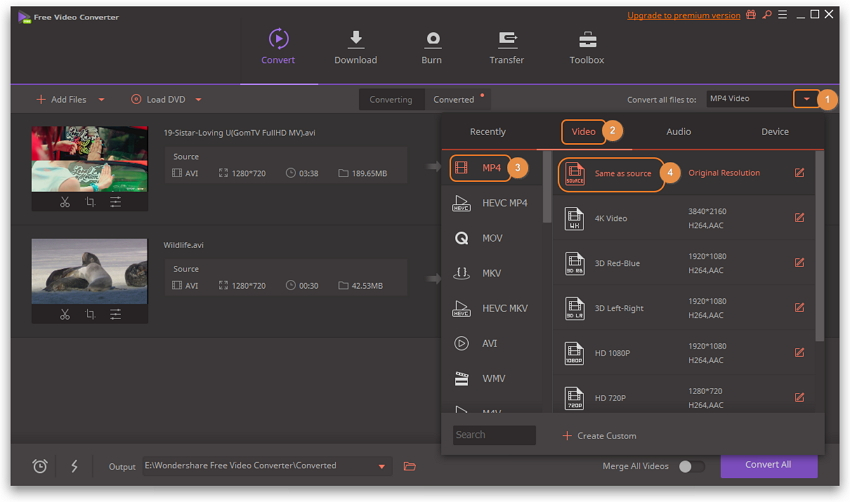Expand the Add Files dropdown arrow
The image size is (850, 502).
[101, 100]
